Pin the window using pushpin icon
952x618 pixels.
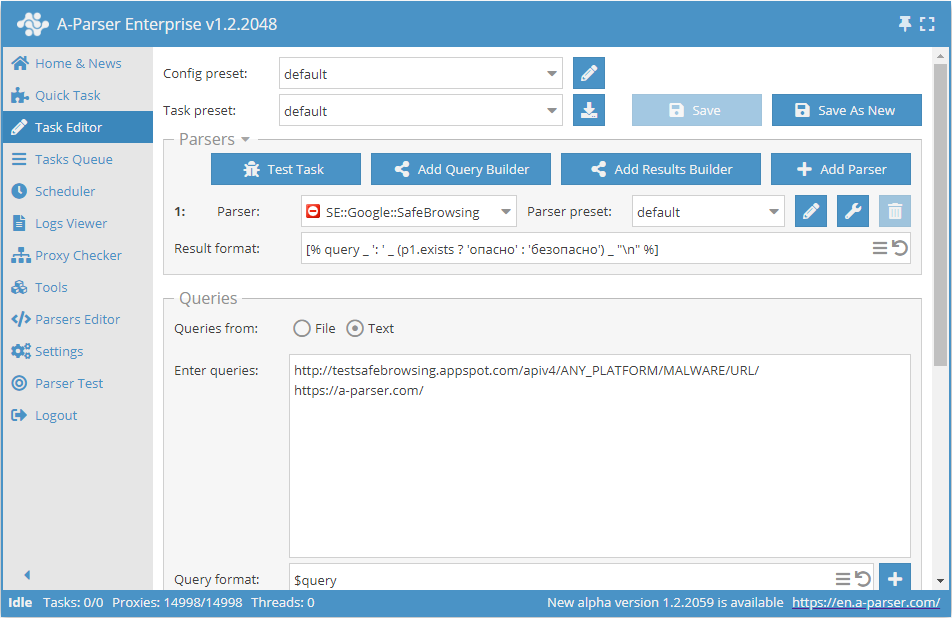905,23
